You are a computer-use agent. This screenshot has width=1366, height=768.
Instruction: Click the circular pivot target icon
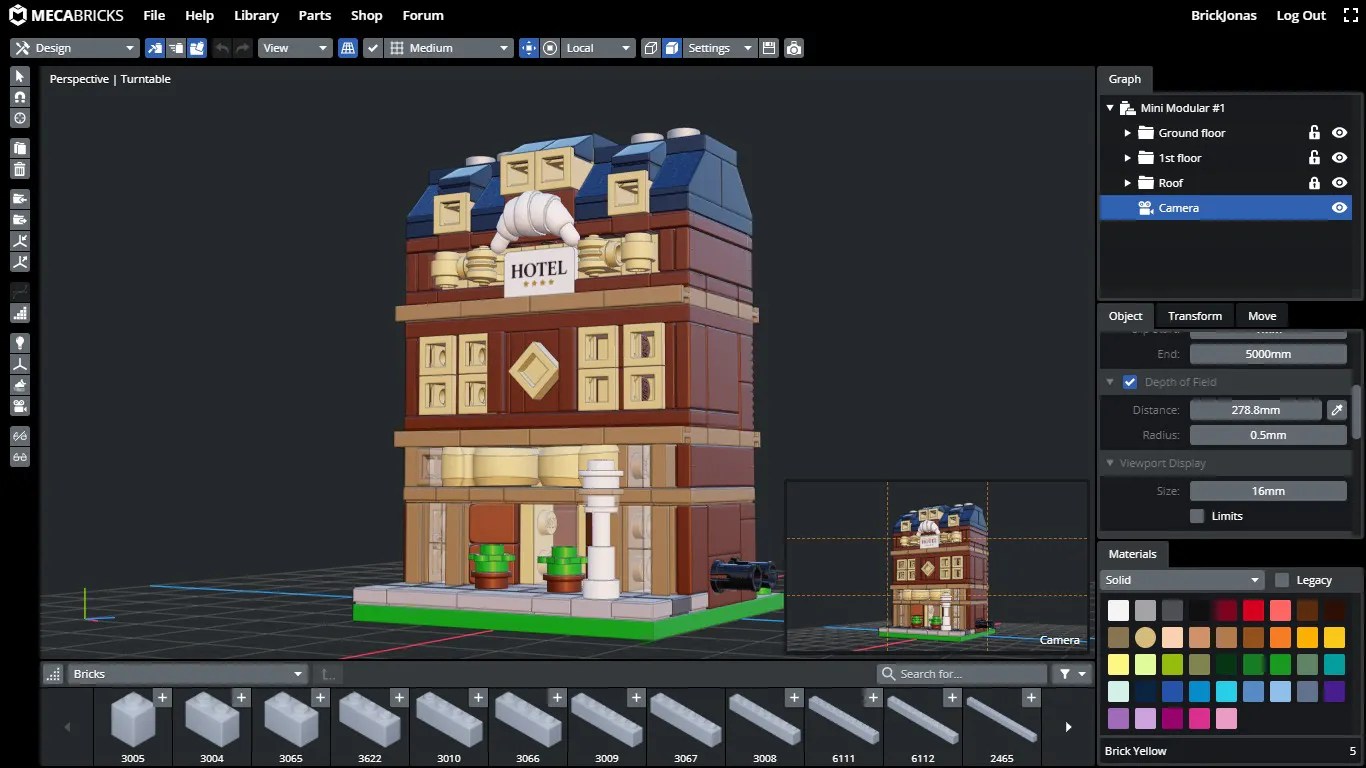coord(550,48)
